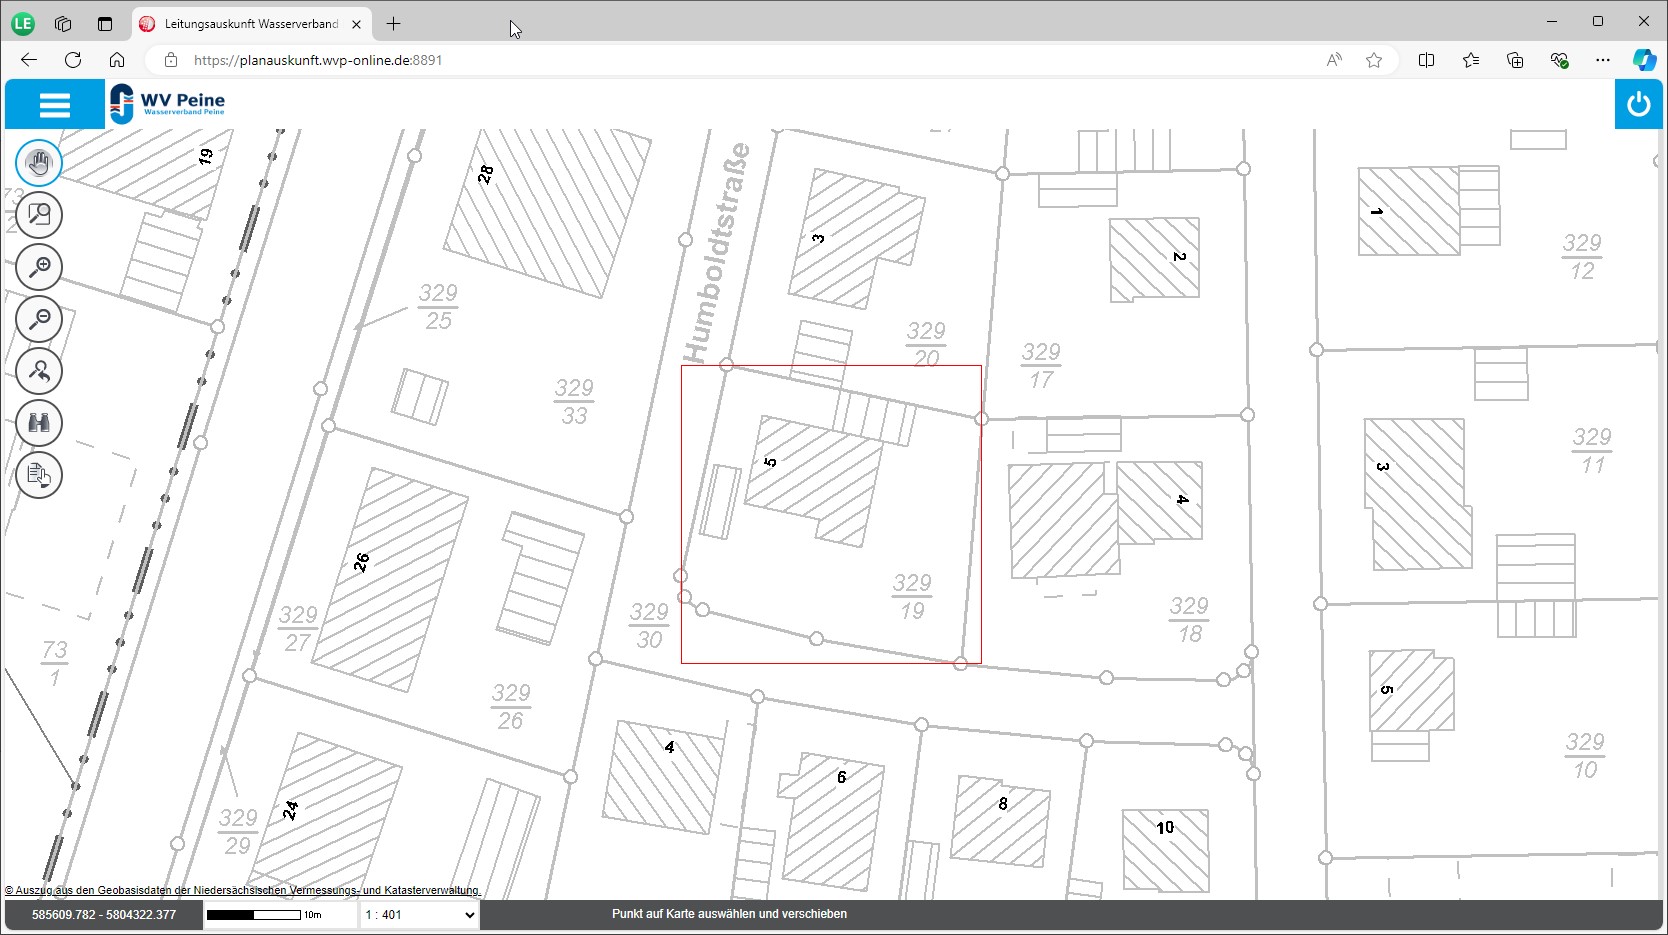Select the document pointer tool
This screenshot has height=935, width=1668.
pos(39,475)
